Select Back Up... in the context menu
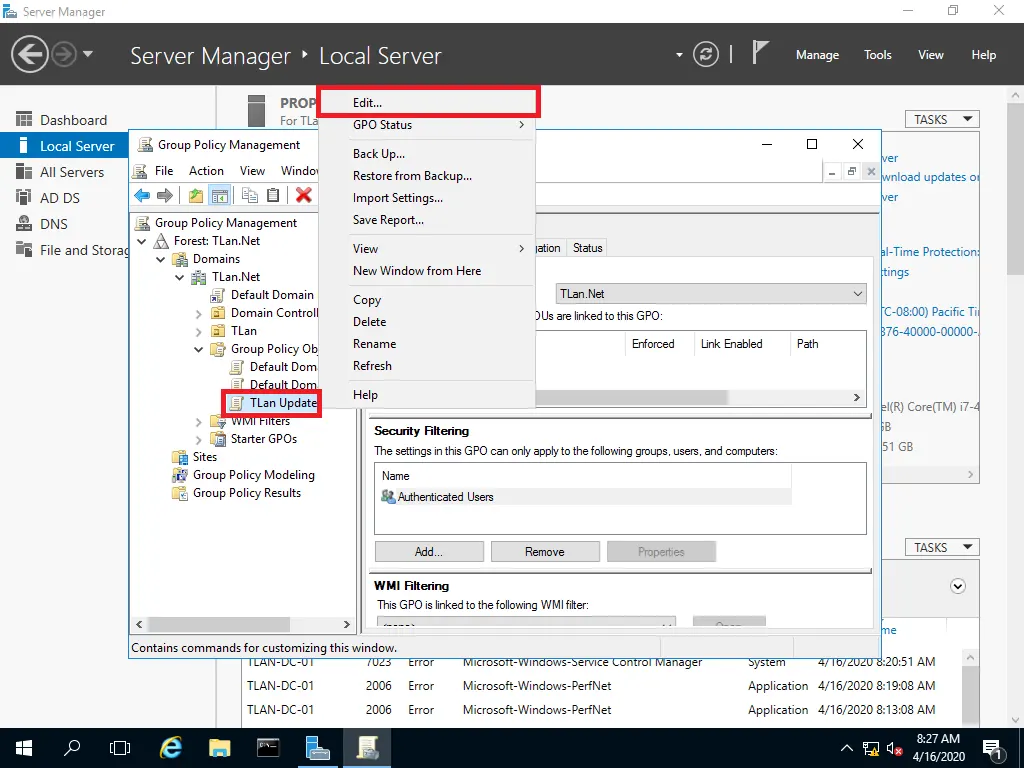This screenshot has width=1024, height=768. (x=379, y=154)
